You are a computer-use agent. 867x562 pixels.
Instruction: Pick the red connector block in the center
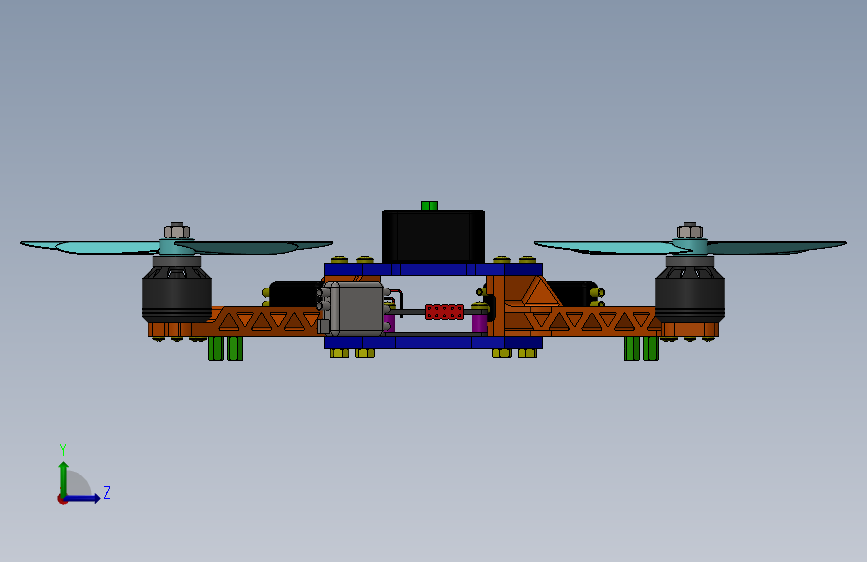pyautogui.click(x=445, y=312)
